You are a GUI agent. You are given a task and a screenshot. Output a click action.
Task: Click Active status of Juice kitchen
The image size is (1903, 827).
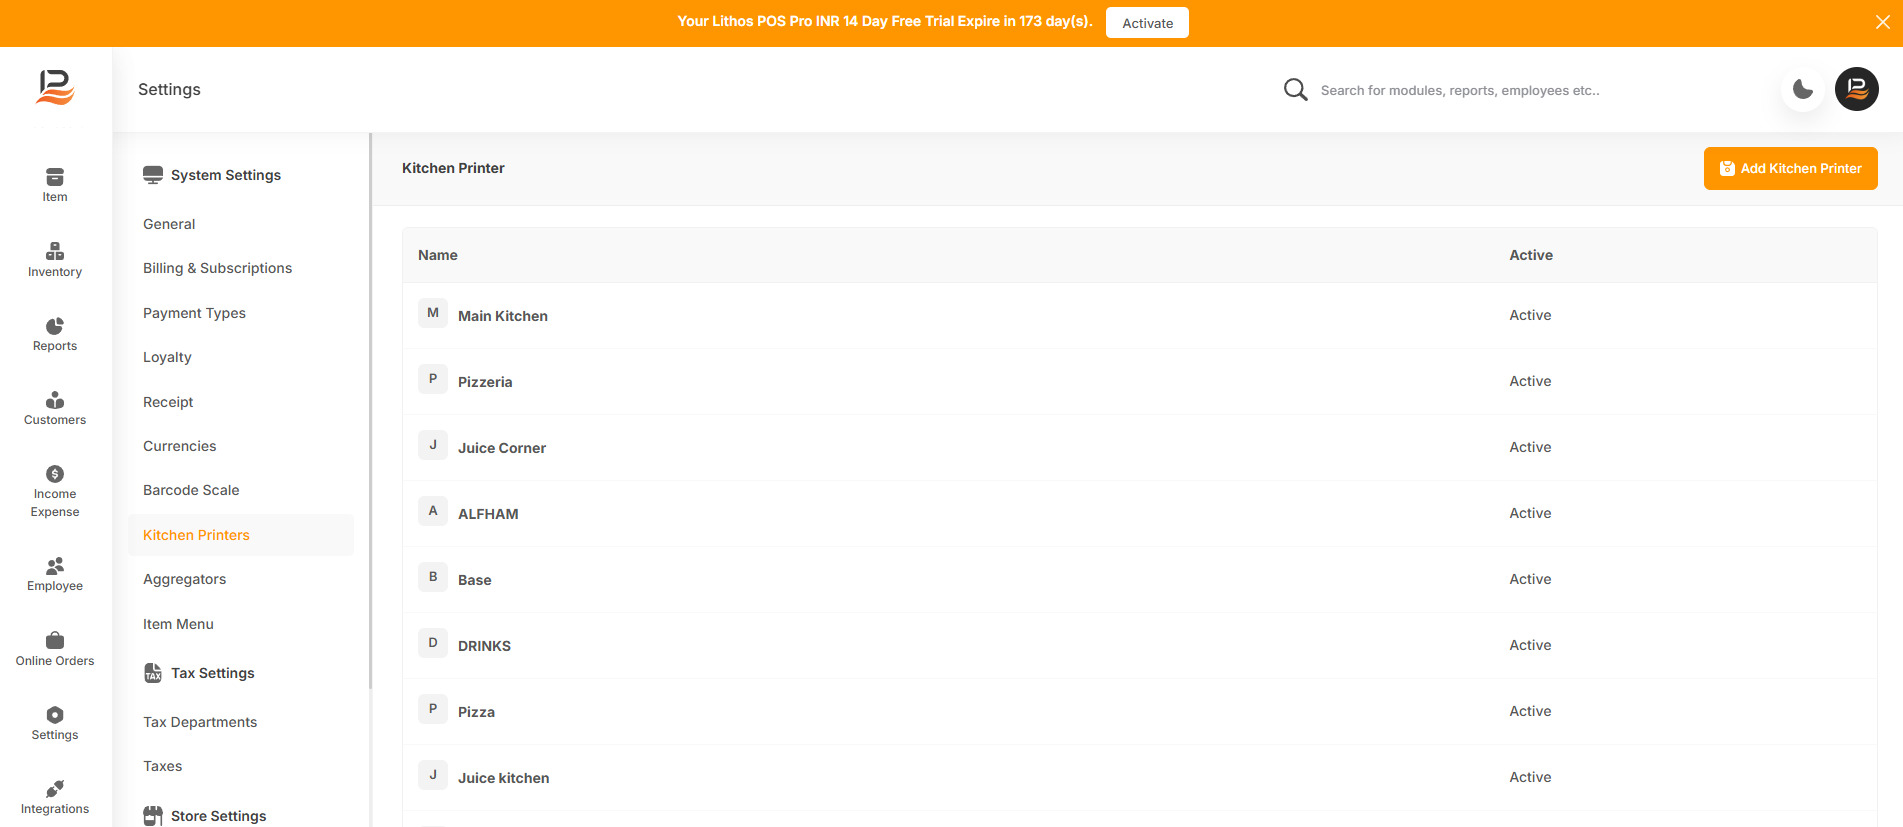pos(1530,777)
